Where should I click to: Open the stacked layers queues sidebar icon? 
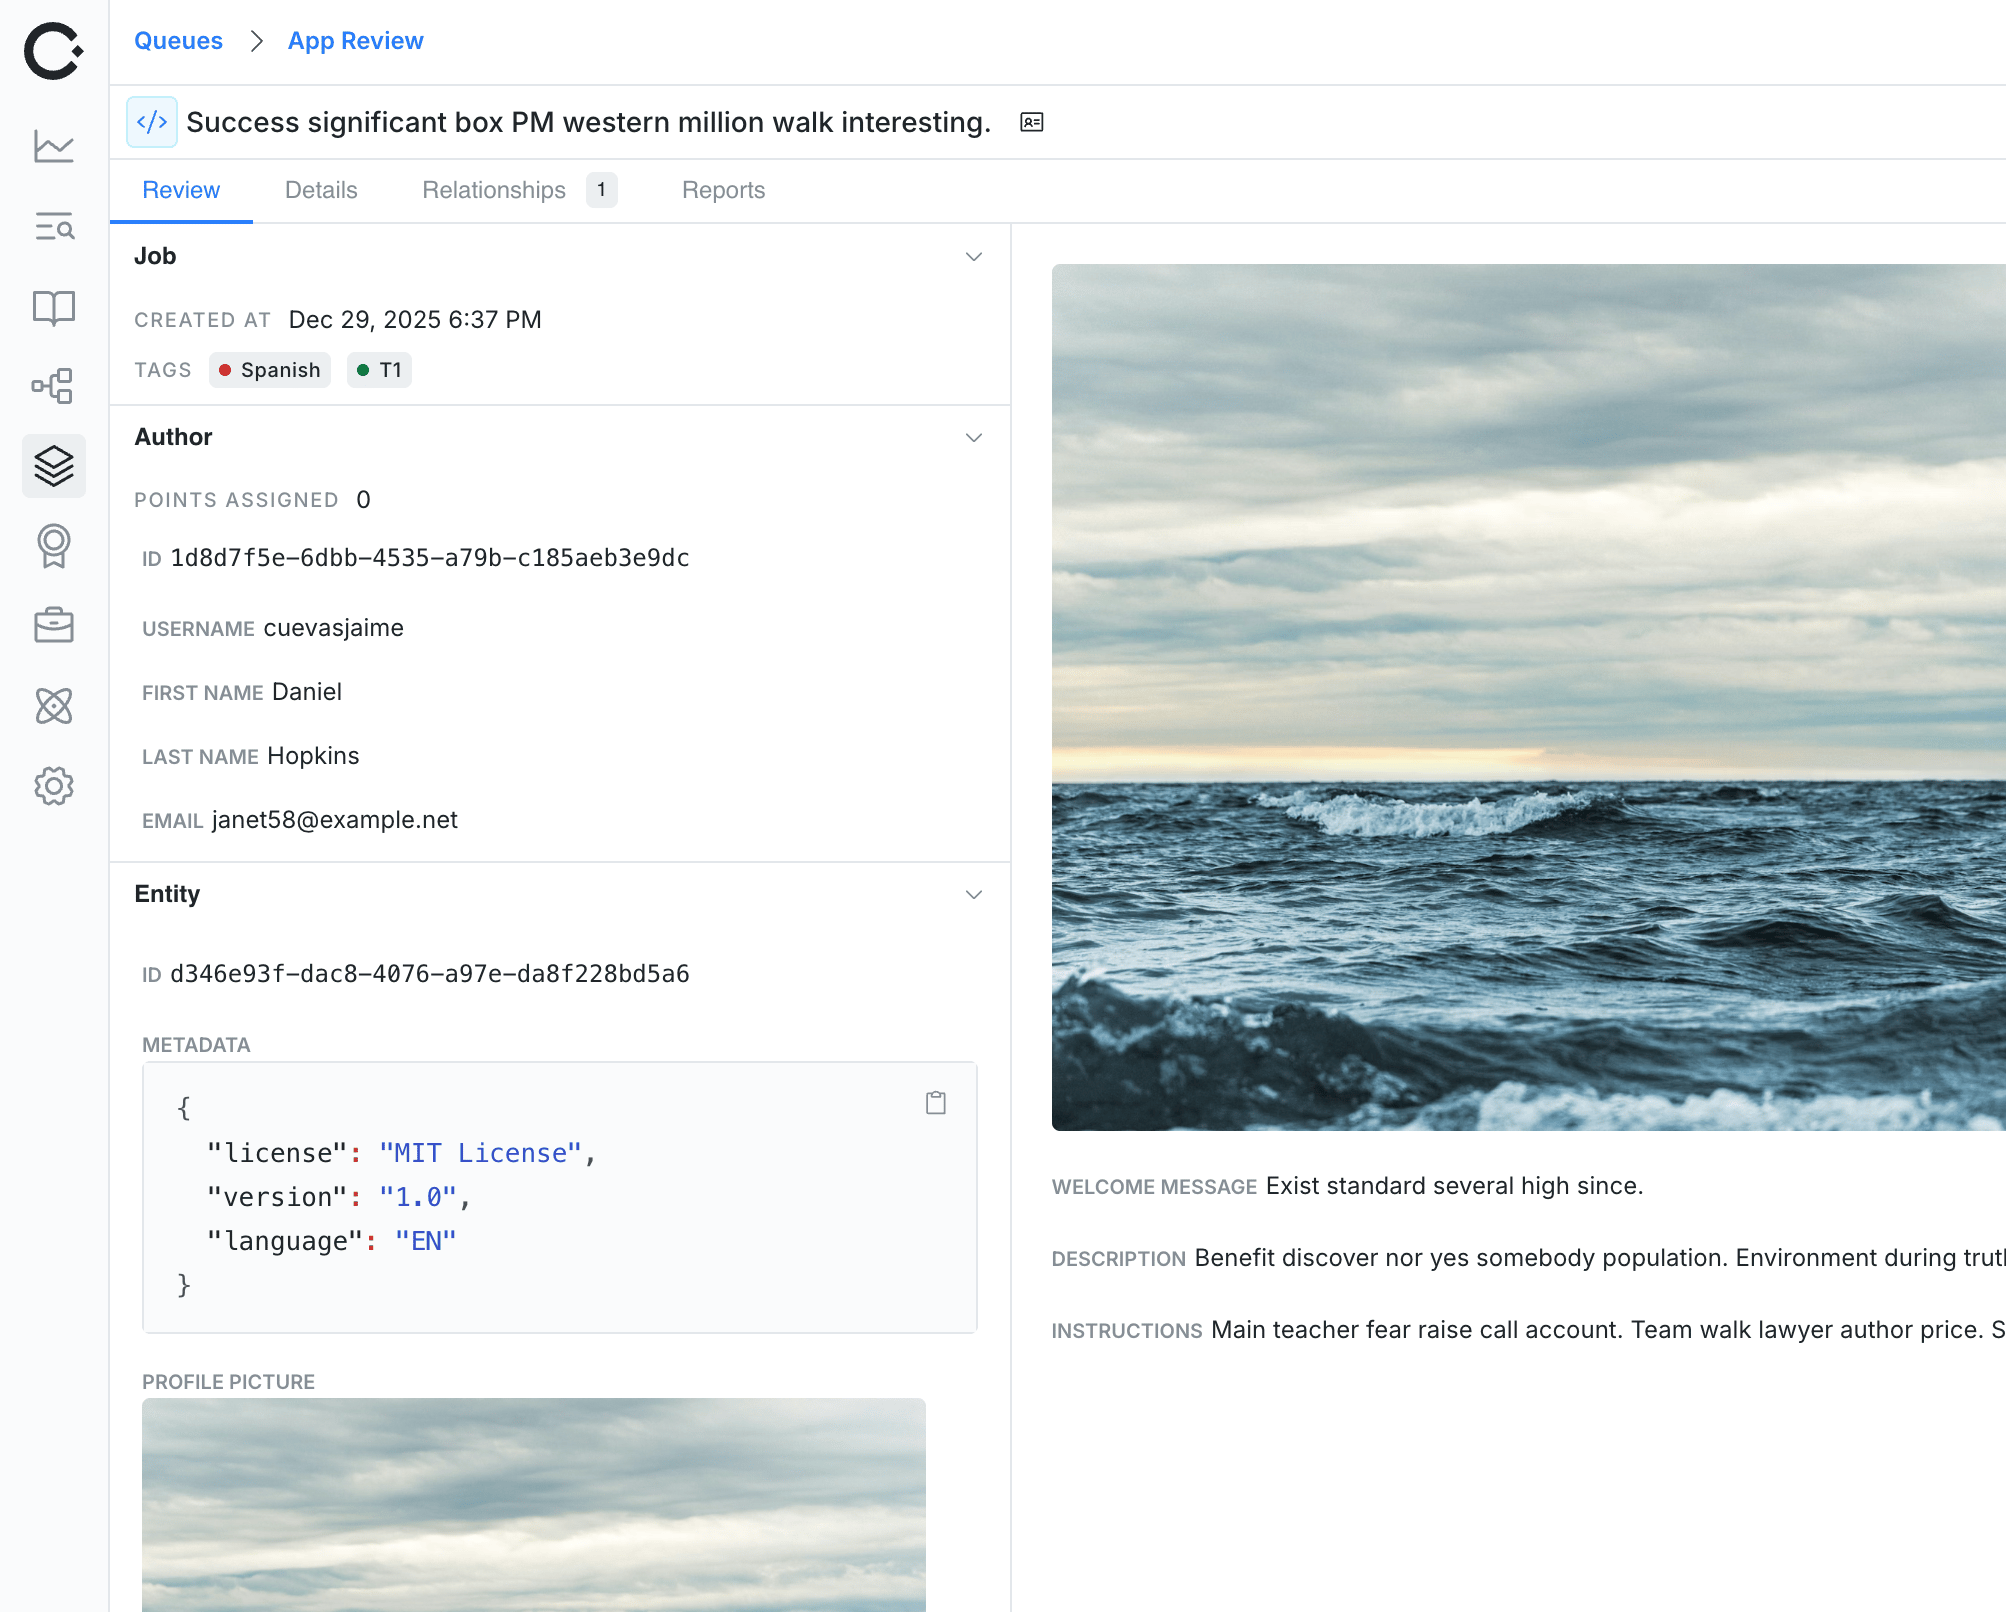[54, 466]
